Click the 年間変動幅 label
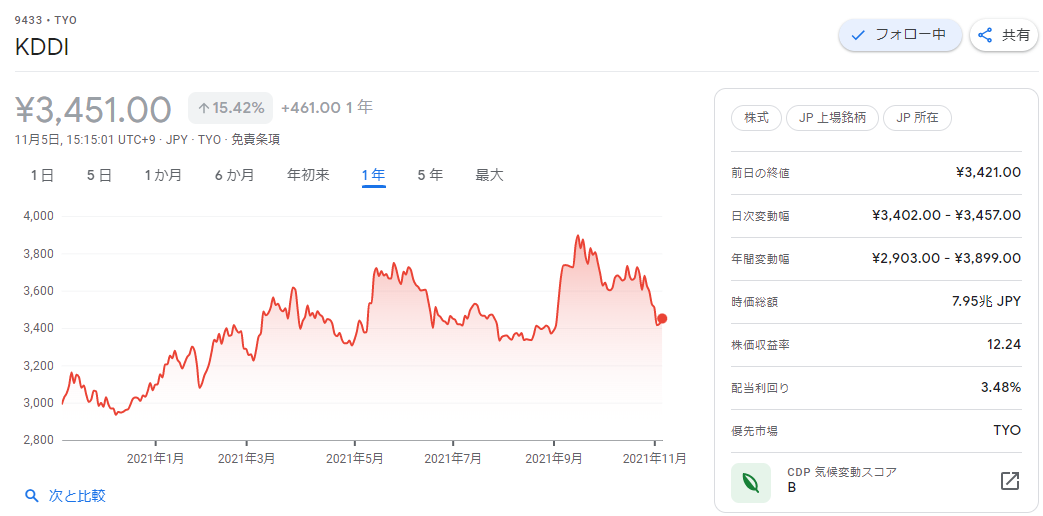 760,259
